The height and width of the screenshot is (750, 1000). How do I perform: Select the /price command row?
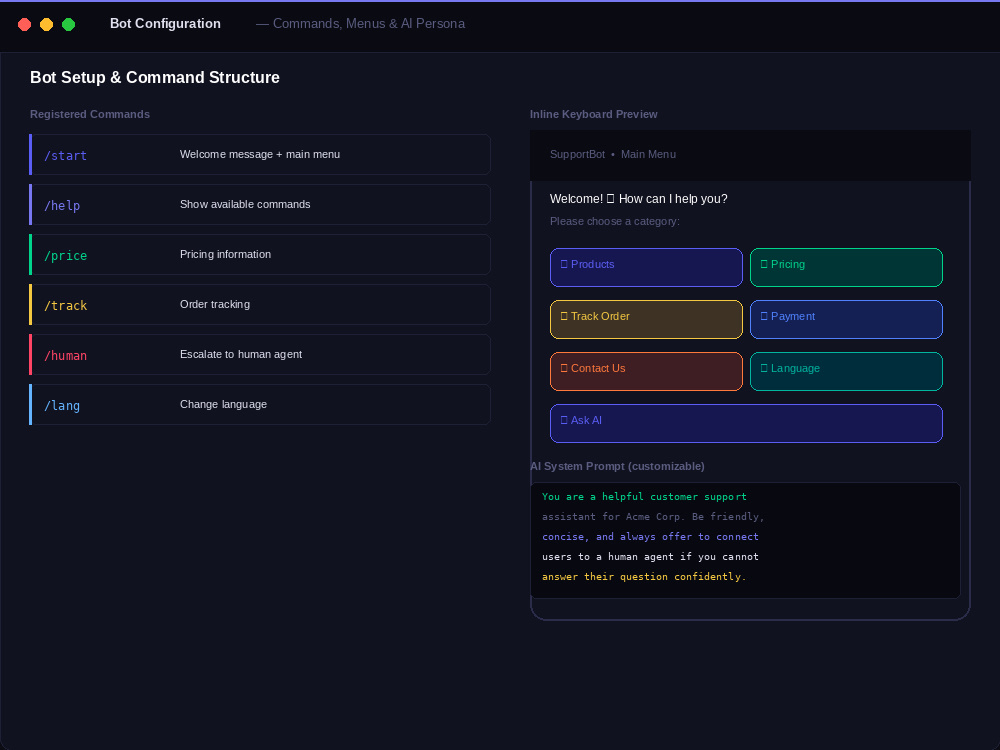point(260,254)
